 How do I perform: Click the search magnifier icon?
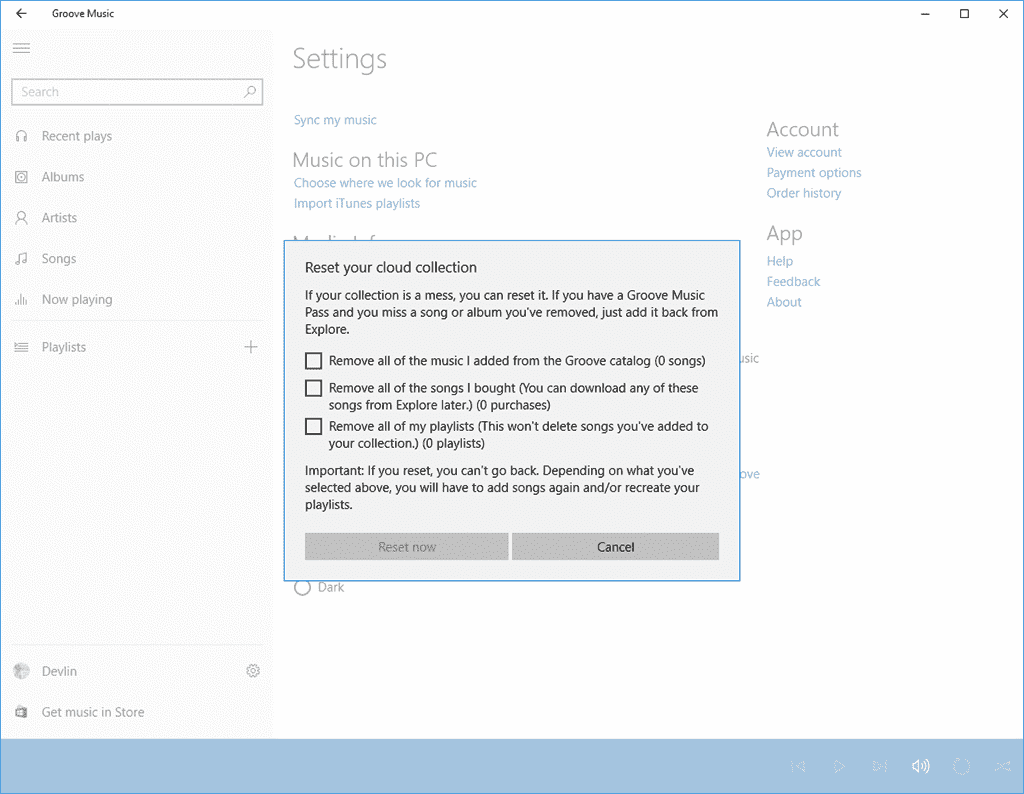click(x=250, y=92)
